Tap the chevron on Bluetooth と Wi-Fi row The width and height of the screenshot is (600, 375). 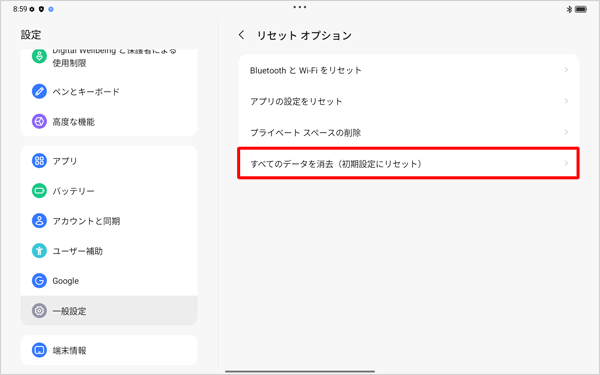[x=566, y=70]
